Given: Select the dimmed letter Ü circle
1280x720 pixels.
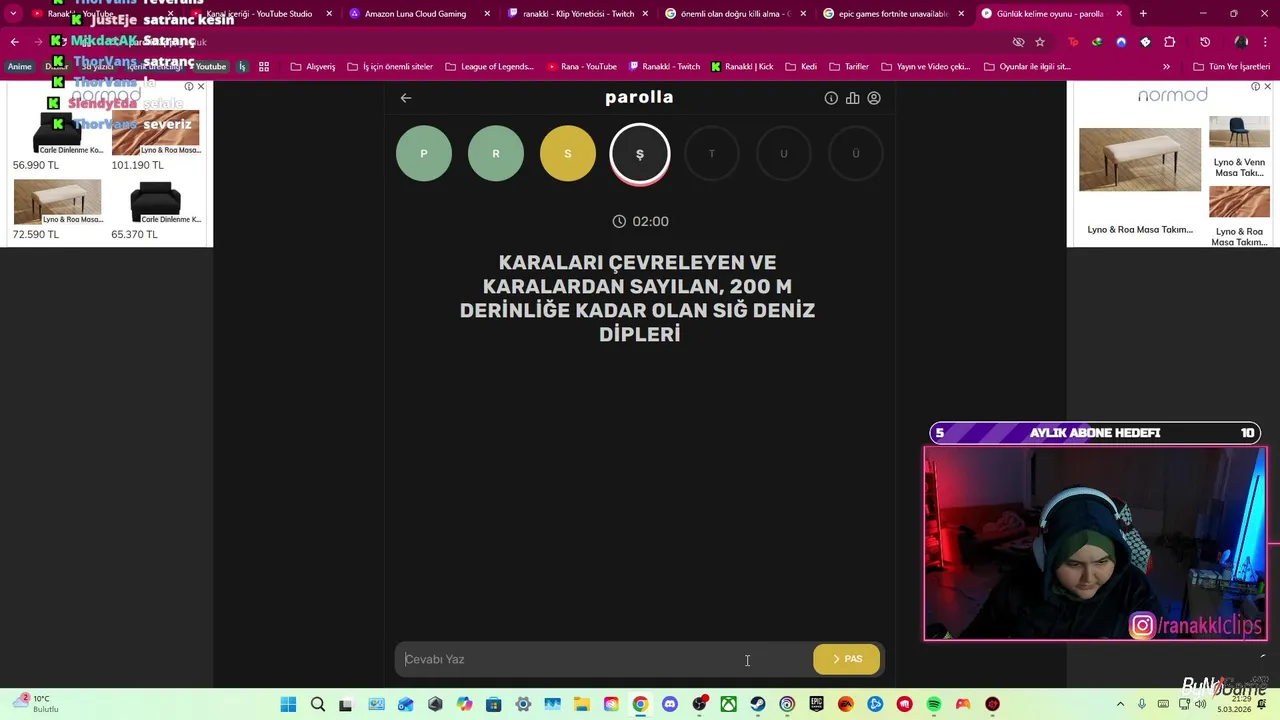Looking at the screenshot, I should (856, 154).
